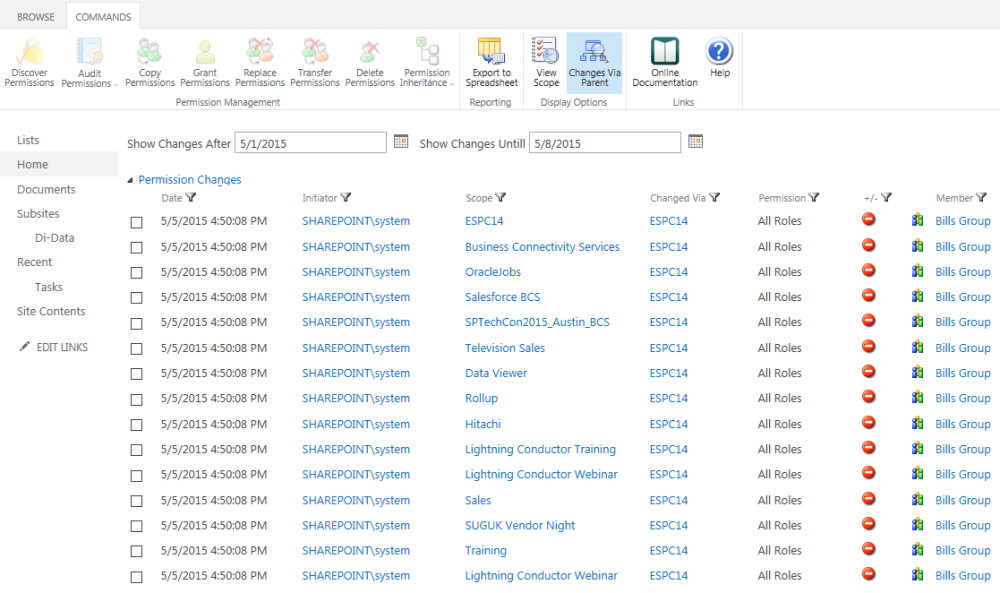Click the EDIT LINKS pencil icon
This screenshot has width=1000, height=593.
24,346
